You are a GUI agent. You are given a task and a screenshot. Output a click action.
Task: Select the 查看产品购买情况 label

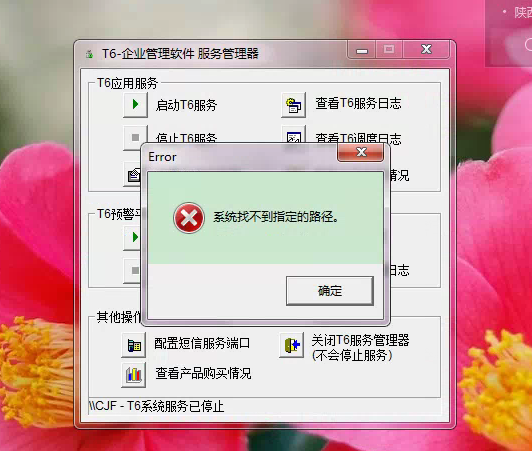[203, 374]
